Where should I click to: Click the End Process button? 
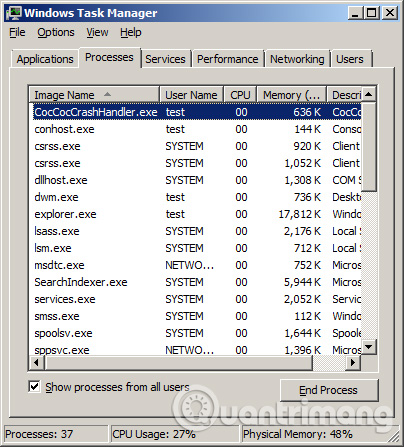(x=329, y=390)
